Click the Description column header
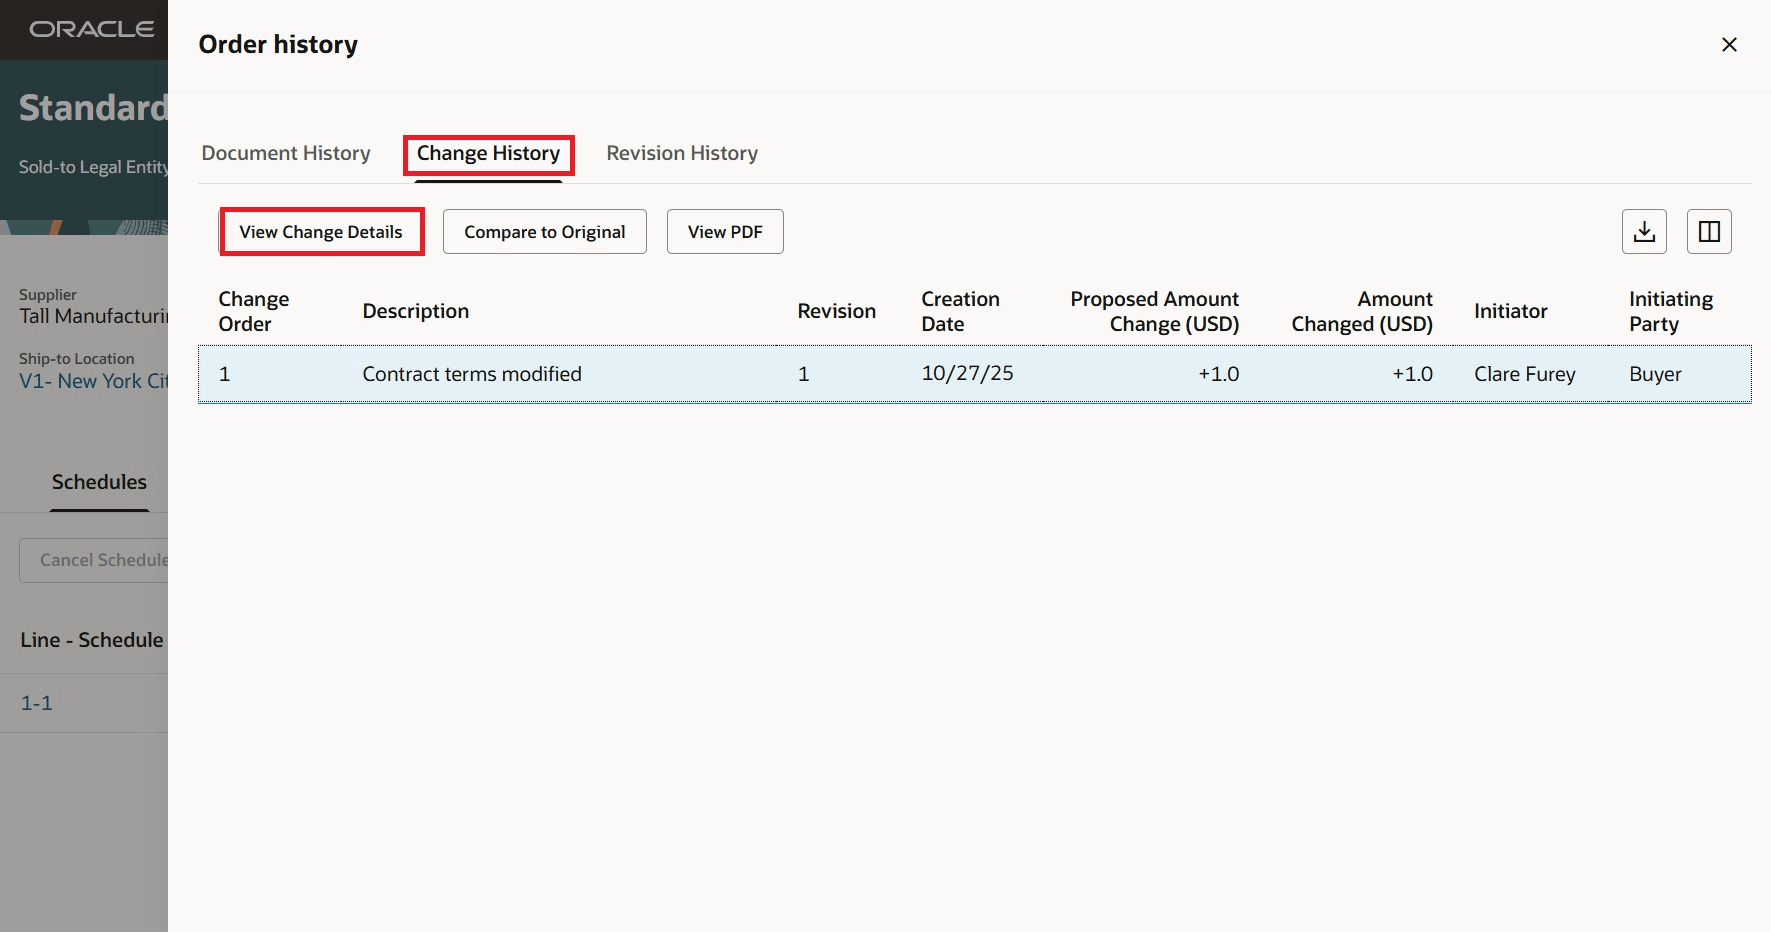Image resolution: width=1771 pixels, height=932 pixels. click(x=415, y=310)
